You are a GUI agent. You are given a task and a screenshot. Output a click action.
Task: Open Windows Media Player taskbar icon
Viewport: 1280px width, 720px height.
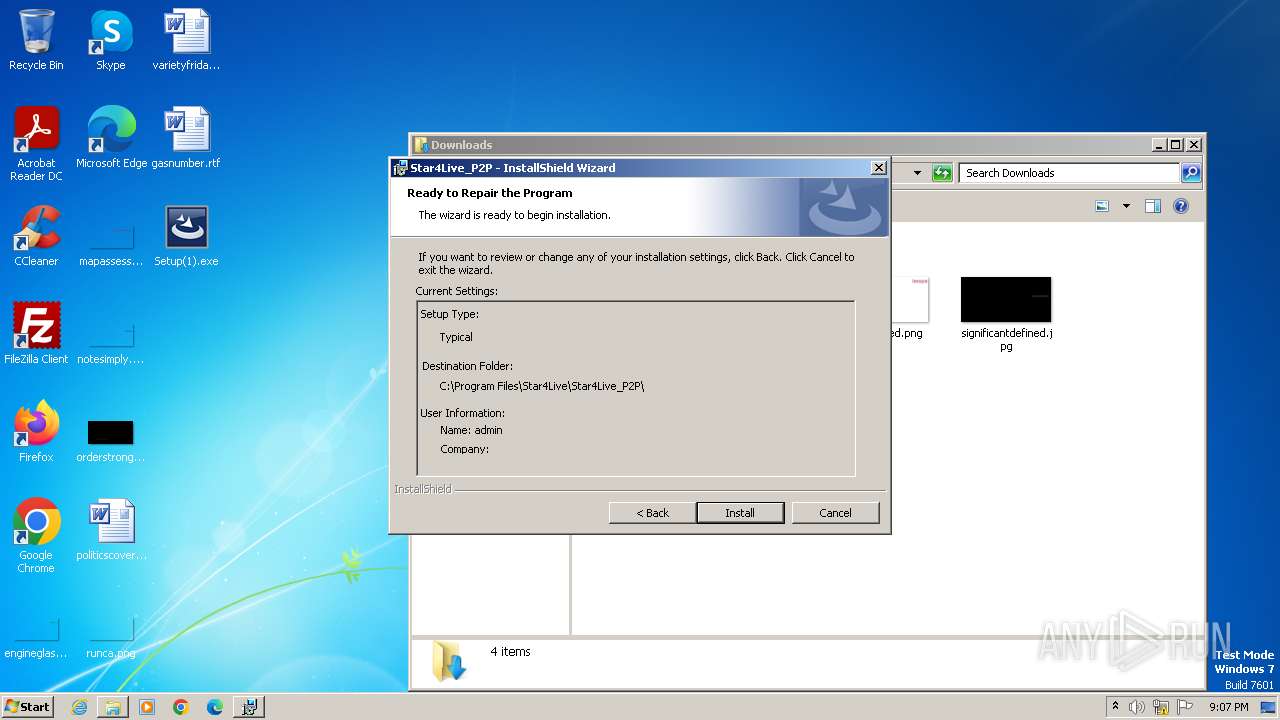click(147, 707)
